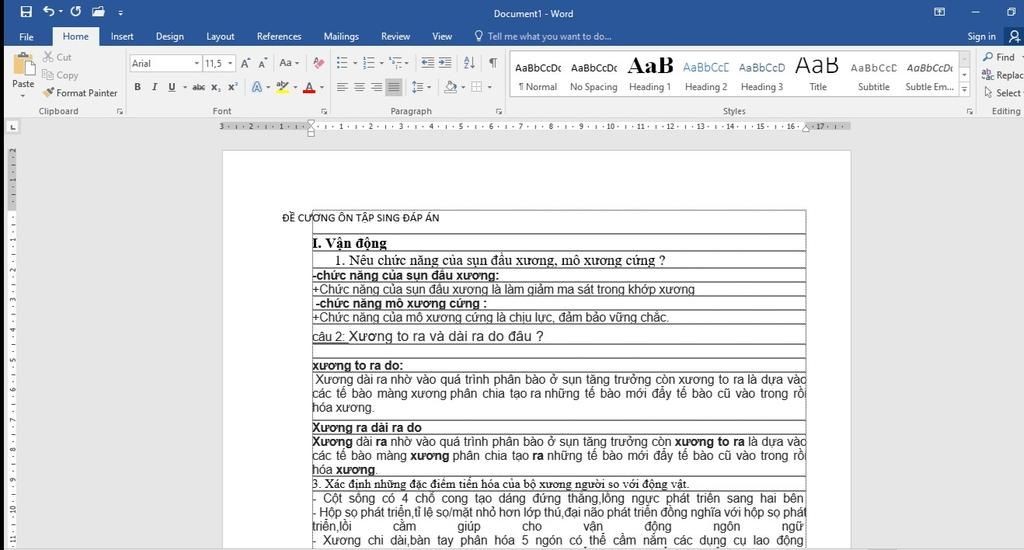Screen dimensions: 1024x550
Task: Switch to the Mailings tab
Action: 341,37
